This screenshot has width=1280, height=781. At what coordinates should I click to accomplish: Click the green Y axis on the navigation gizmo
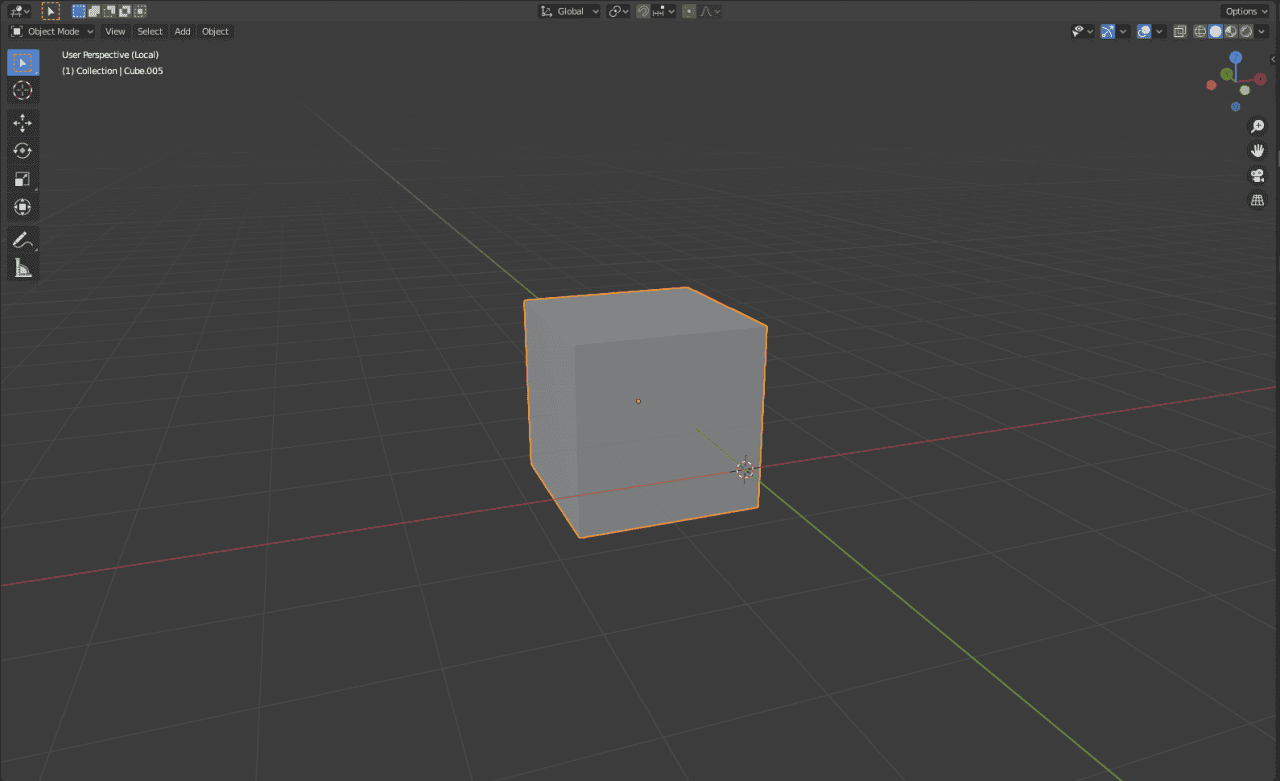click(1226, 73)
